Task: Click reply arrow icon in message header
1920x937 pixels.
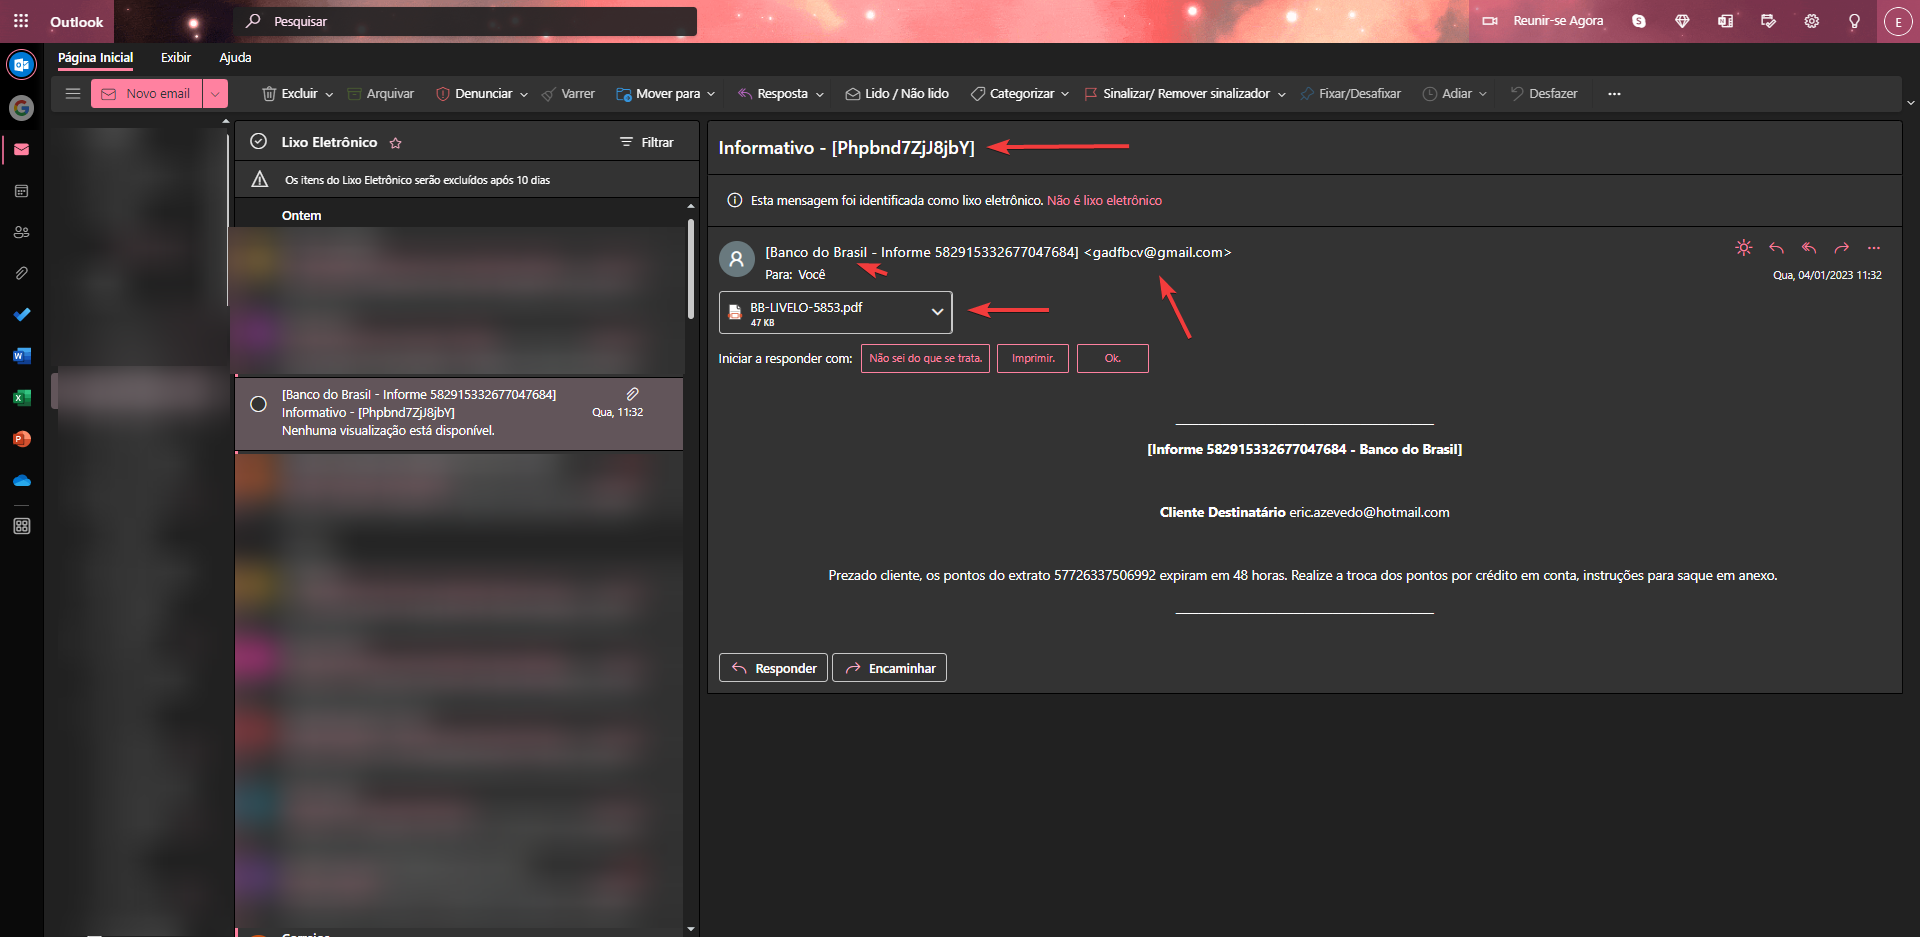Action: click(x=1776, y=248)
